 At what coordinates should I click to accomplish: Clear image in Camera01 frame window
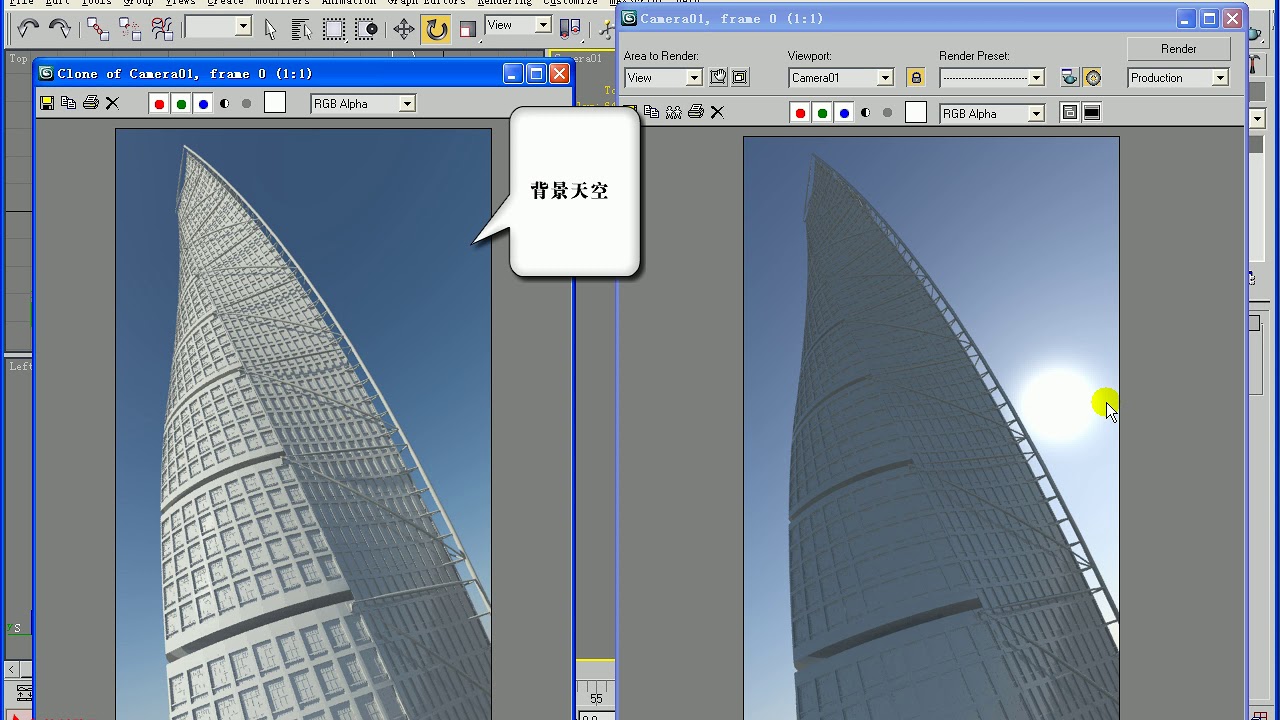click(717, 112)
